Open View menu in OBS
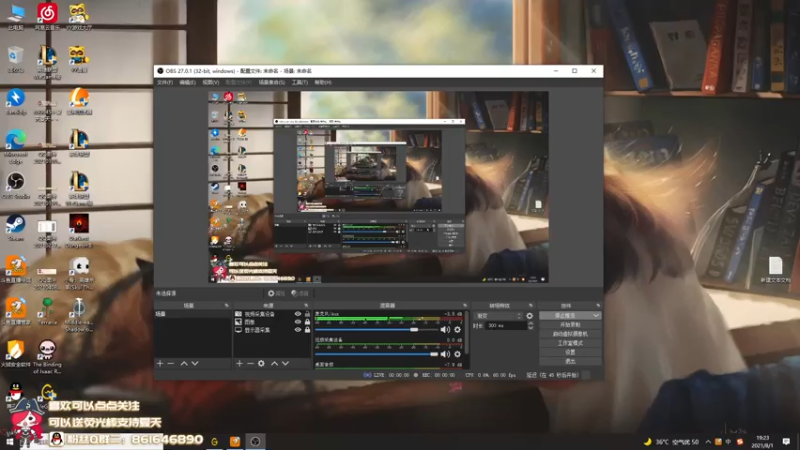The height and width of the screenshot is (450, 800). [x=211, y=82]
